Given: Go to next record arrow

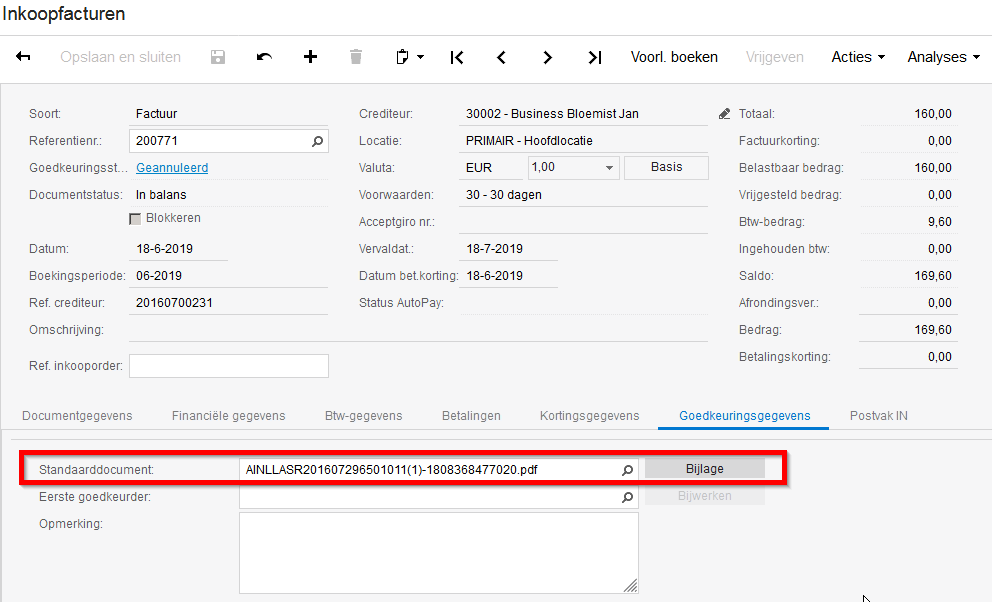Looking at the screenshot, I should tap(548, 57).
